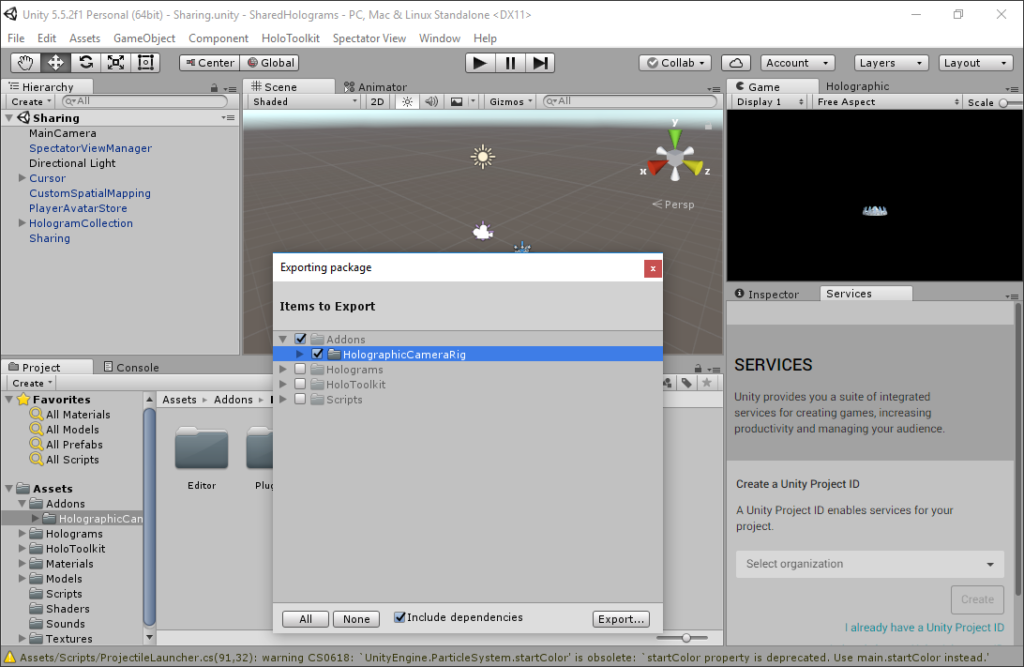Toggle Center pivot mode button
1024x667 pixels.
209,63
